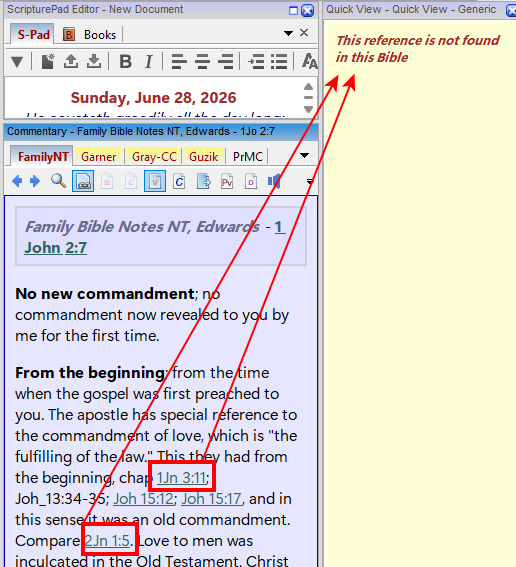The width and height of the screenshot is (516, 567).
Task: Expand commentary toolbar overflow options
Action: pyautogui.click(x=310, y=181)
